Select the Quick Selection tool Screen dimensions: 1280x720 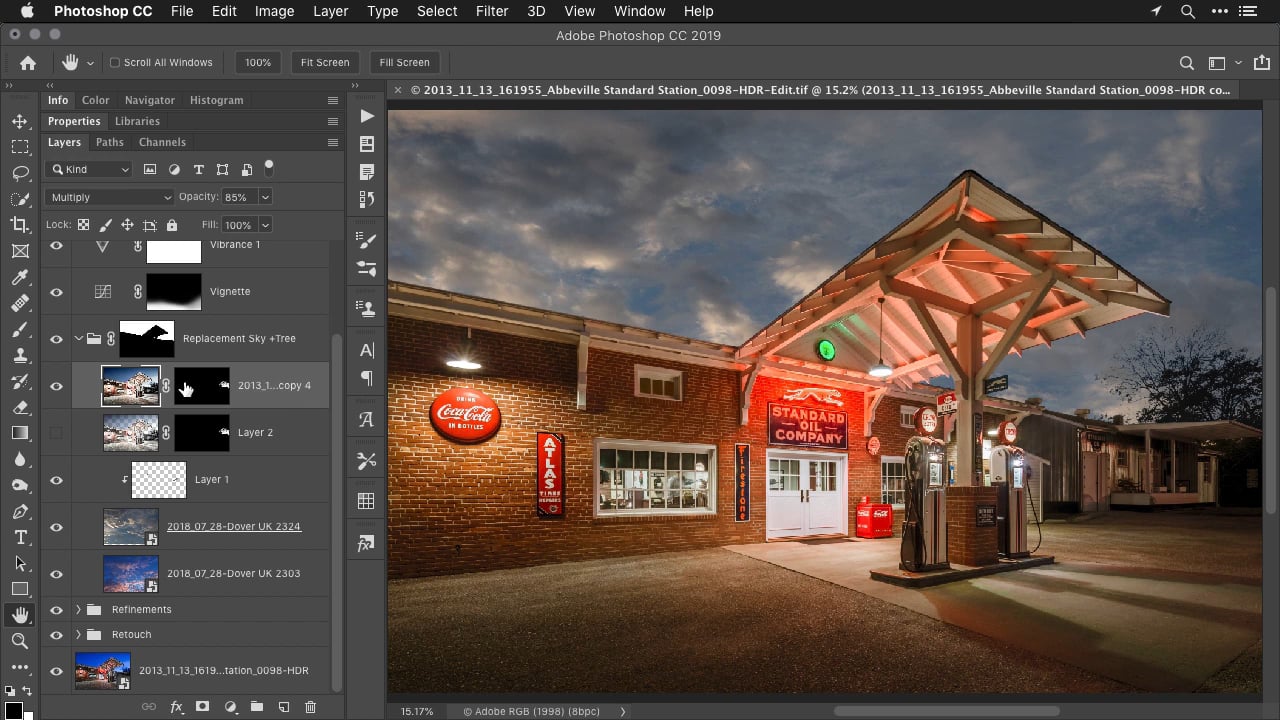20,199
